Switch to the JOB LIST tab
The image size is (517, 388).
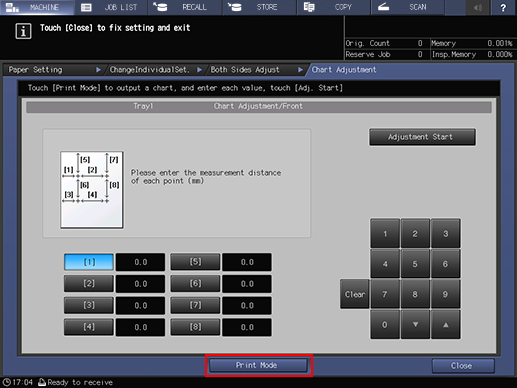coord(111,7)
